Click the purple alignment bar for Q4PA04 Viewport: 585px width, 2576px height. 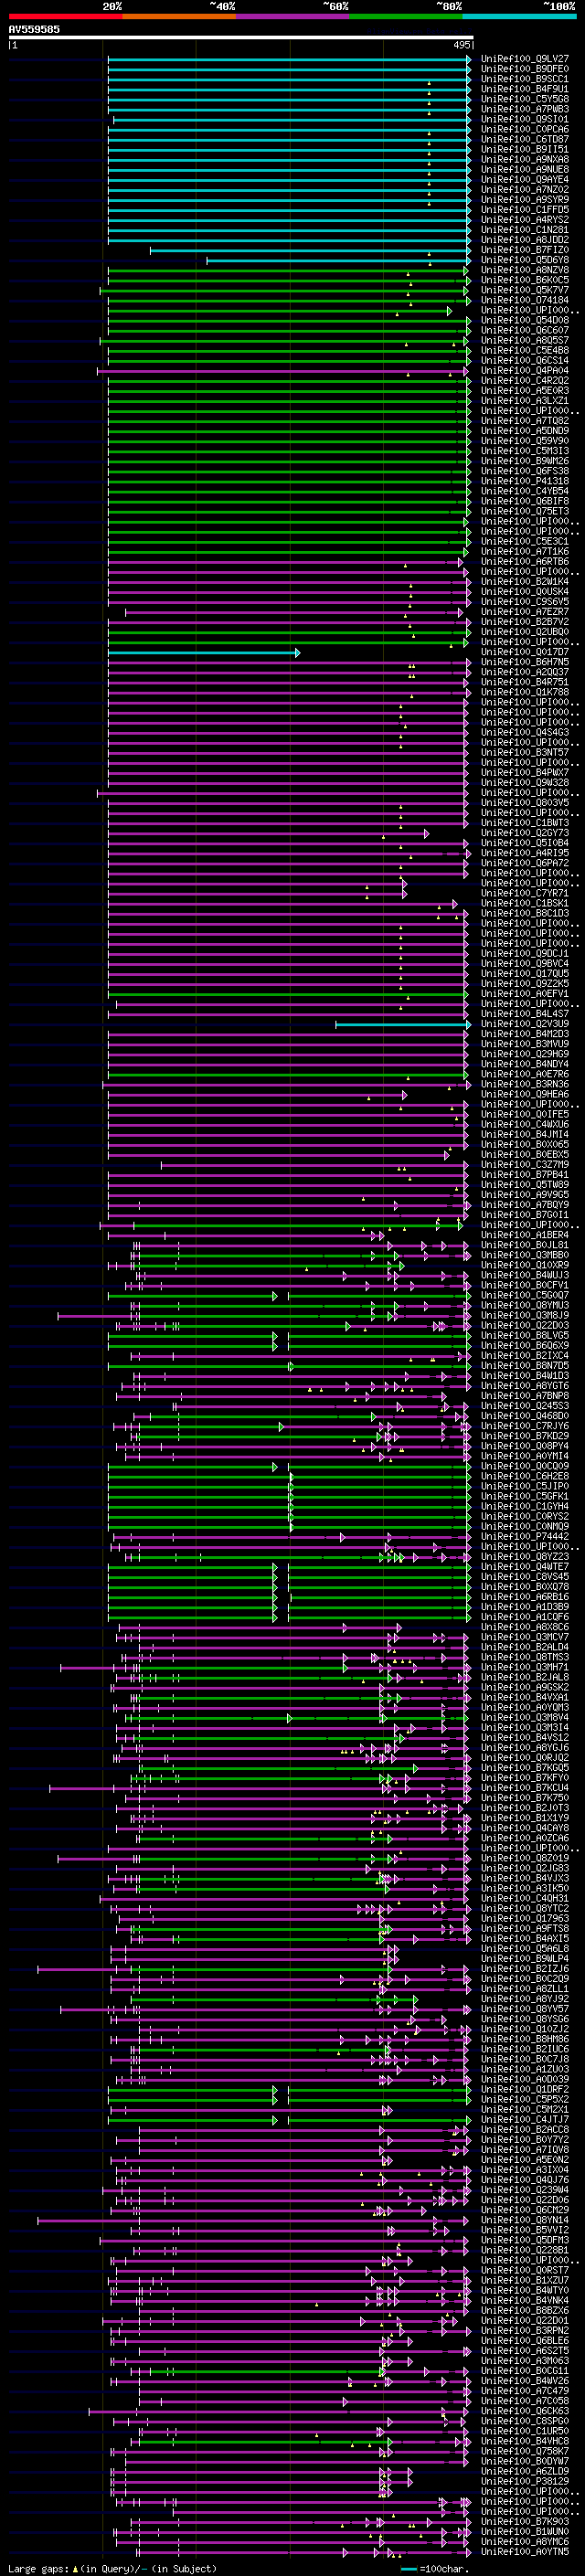point(283,371)
